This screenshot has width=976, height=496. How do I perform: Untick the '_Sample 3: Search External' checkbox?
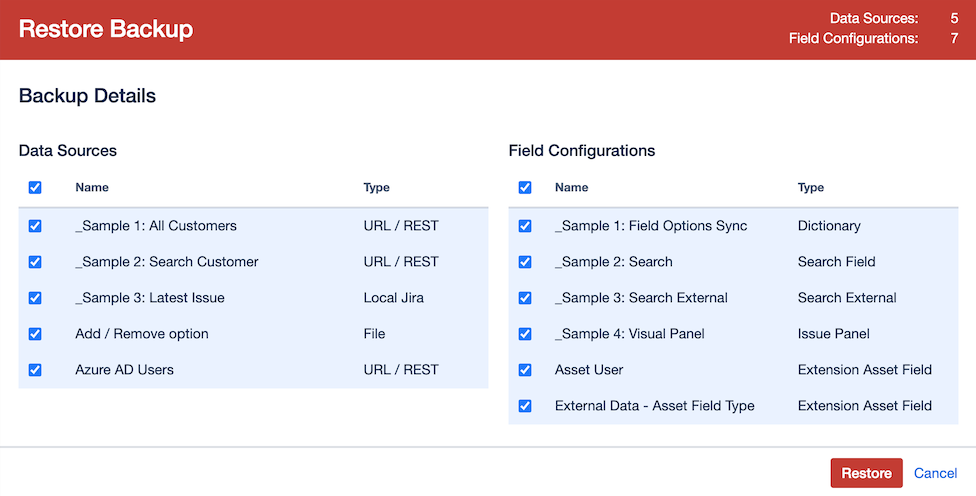click(525, 298)
